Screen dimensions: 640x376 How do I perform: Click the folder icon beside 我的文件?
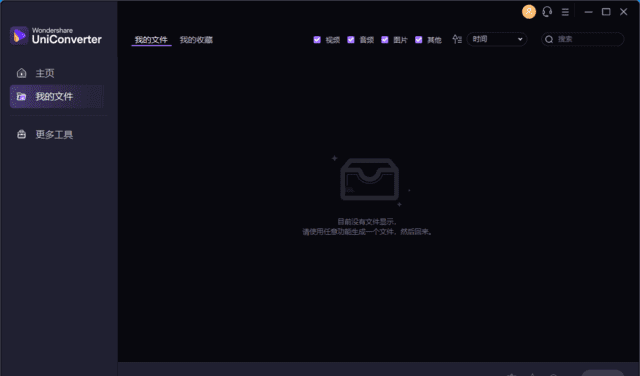coord(21,96)
